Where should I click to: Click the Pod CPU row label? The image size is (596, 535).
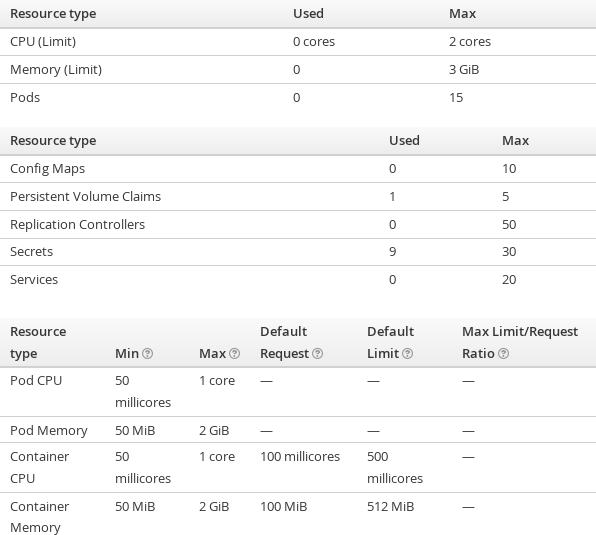coord(36,380)
